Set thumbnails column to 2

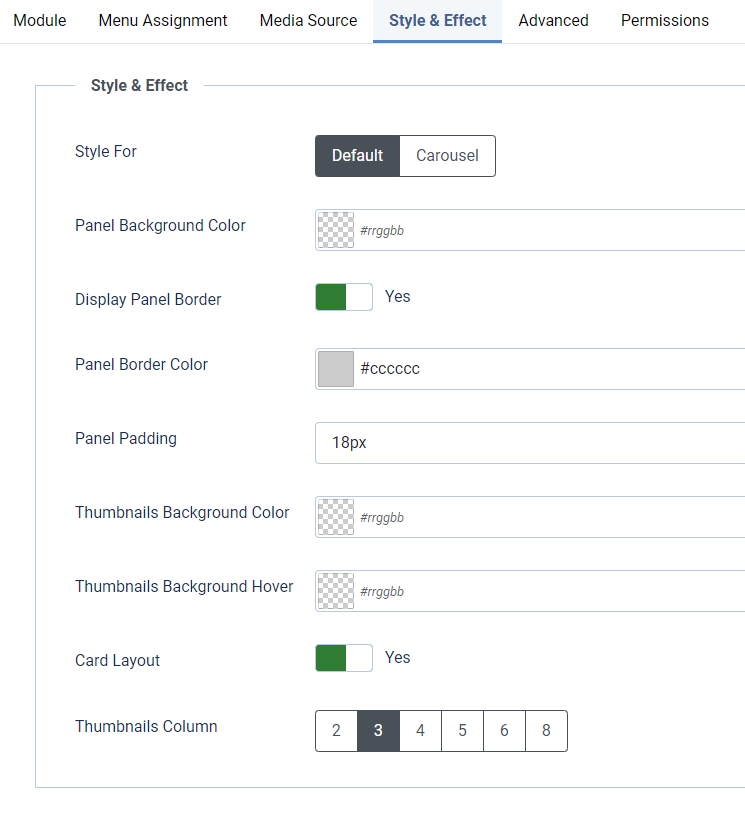(336, 731)
